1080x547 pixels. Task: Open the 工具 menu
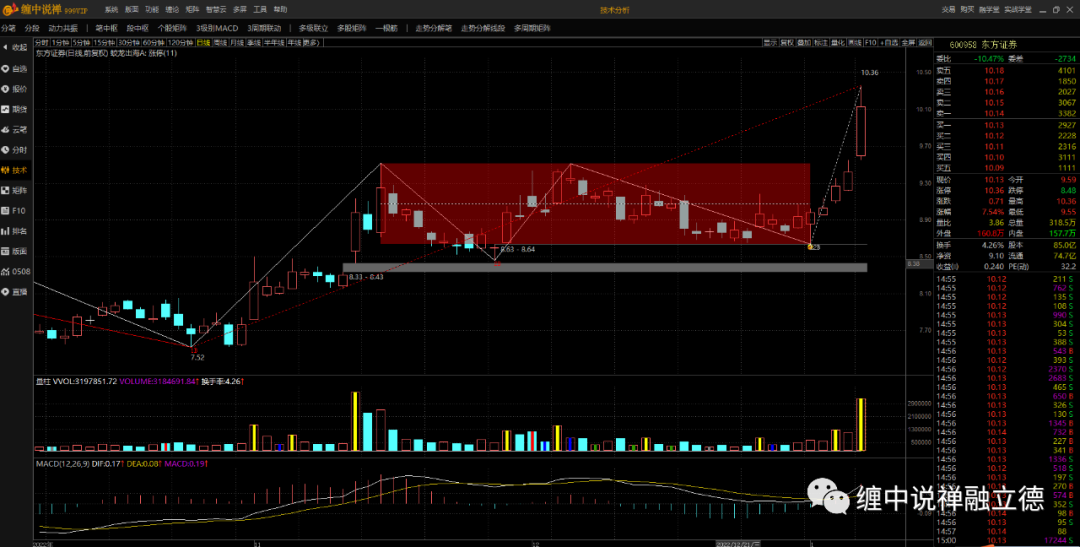tap(260, 10)
